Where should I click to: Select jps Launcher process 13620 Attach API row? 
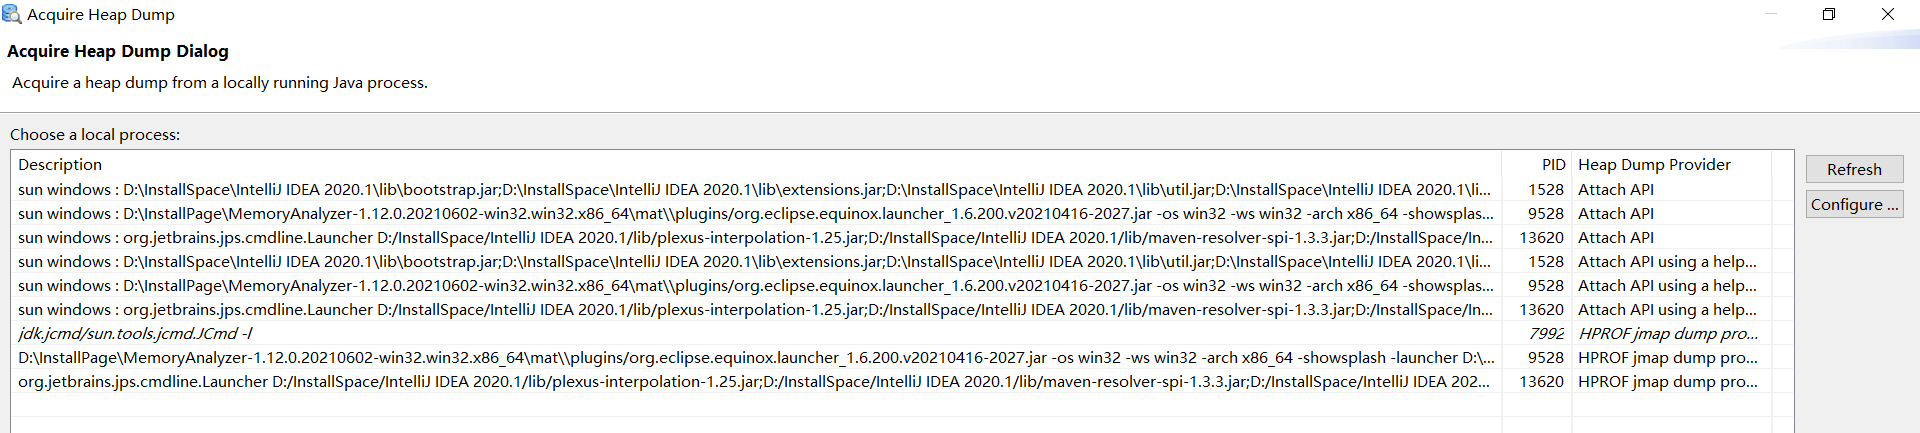700,238
